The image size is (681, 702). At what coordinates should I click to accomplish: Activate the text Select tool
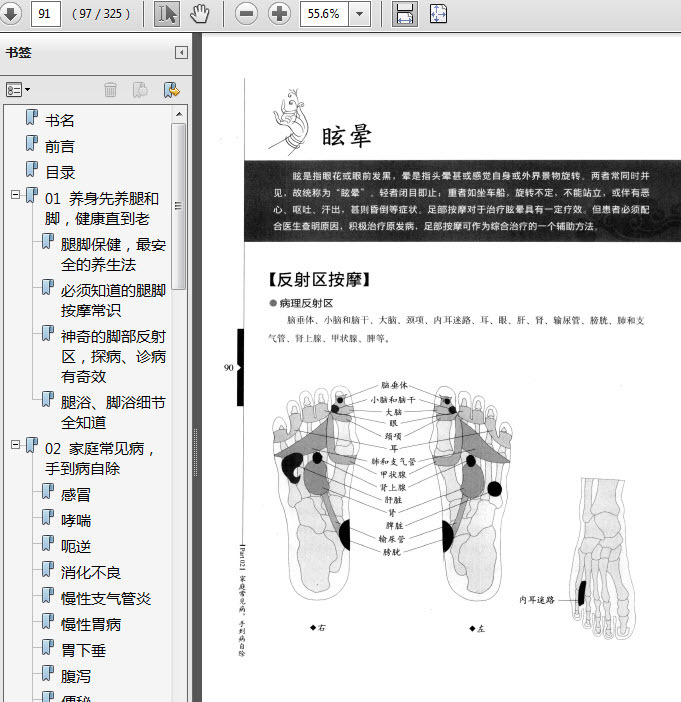[167, 14]
